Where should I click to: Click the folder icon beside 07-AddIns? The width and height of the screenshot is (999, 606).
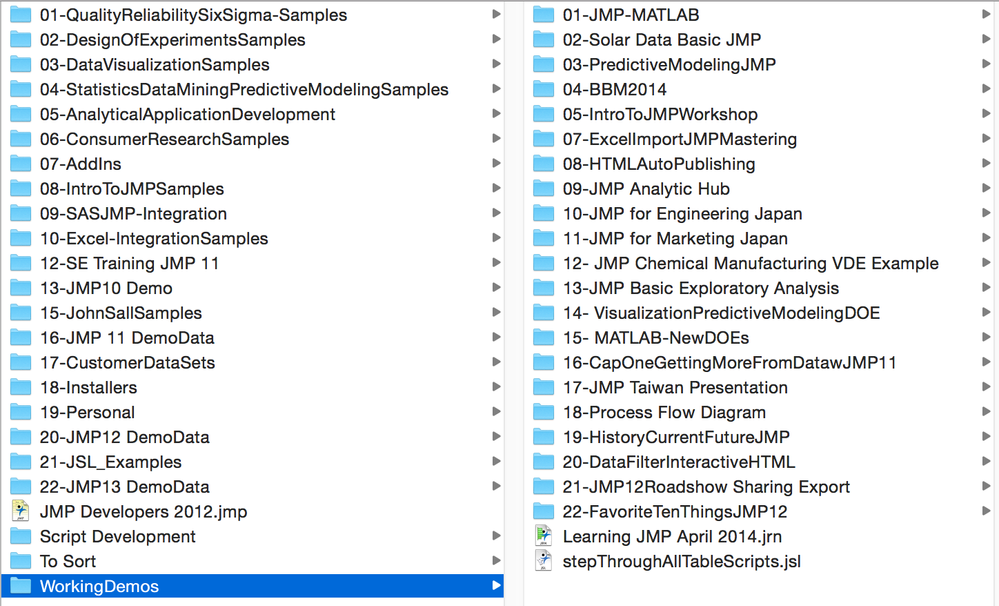20,164
